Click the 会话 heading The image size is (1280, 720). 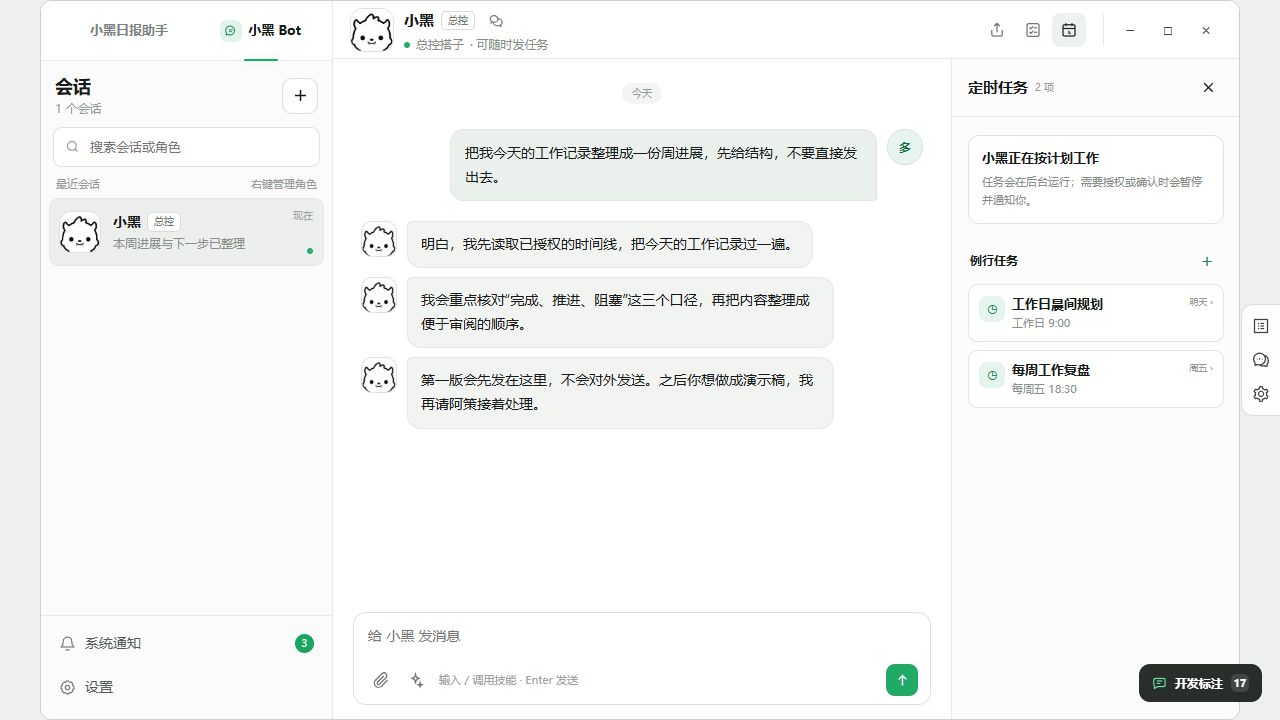pyautogui.click(x=73, y=87)
